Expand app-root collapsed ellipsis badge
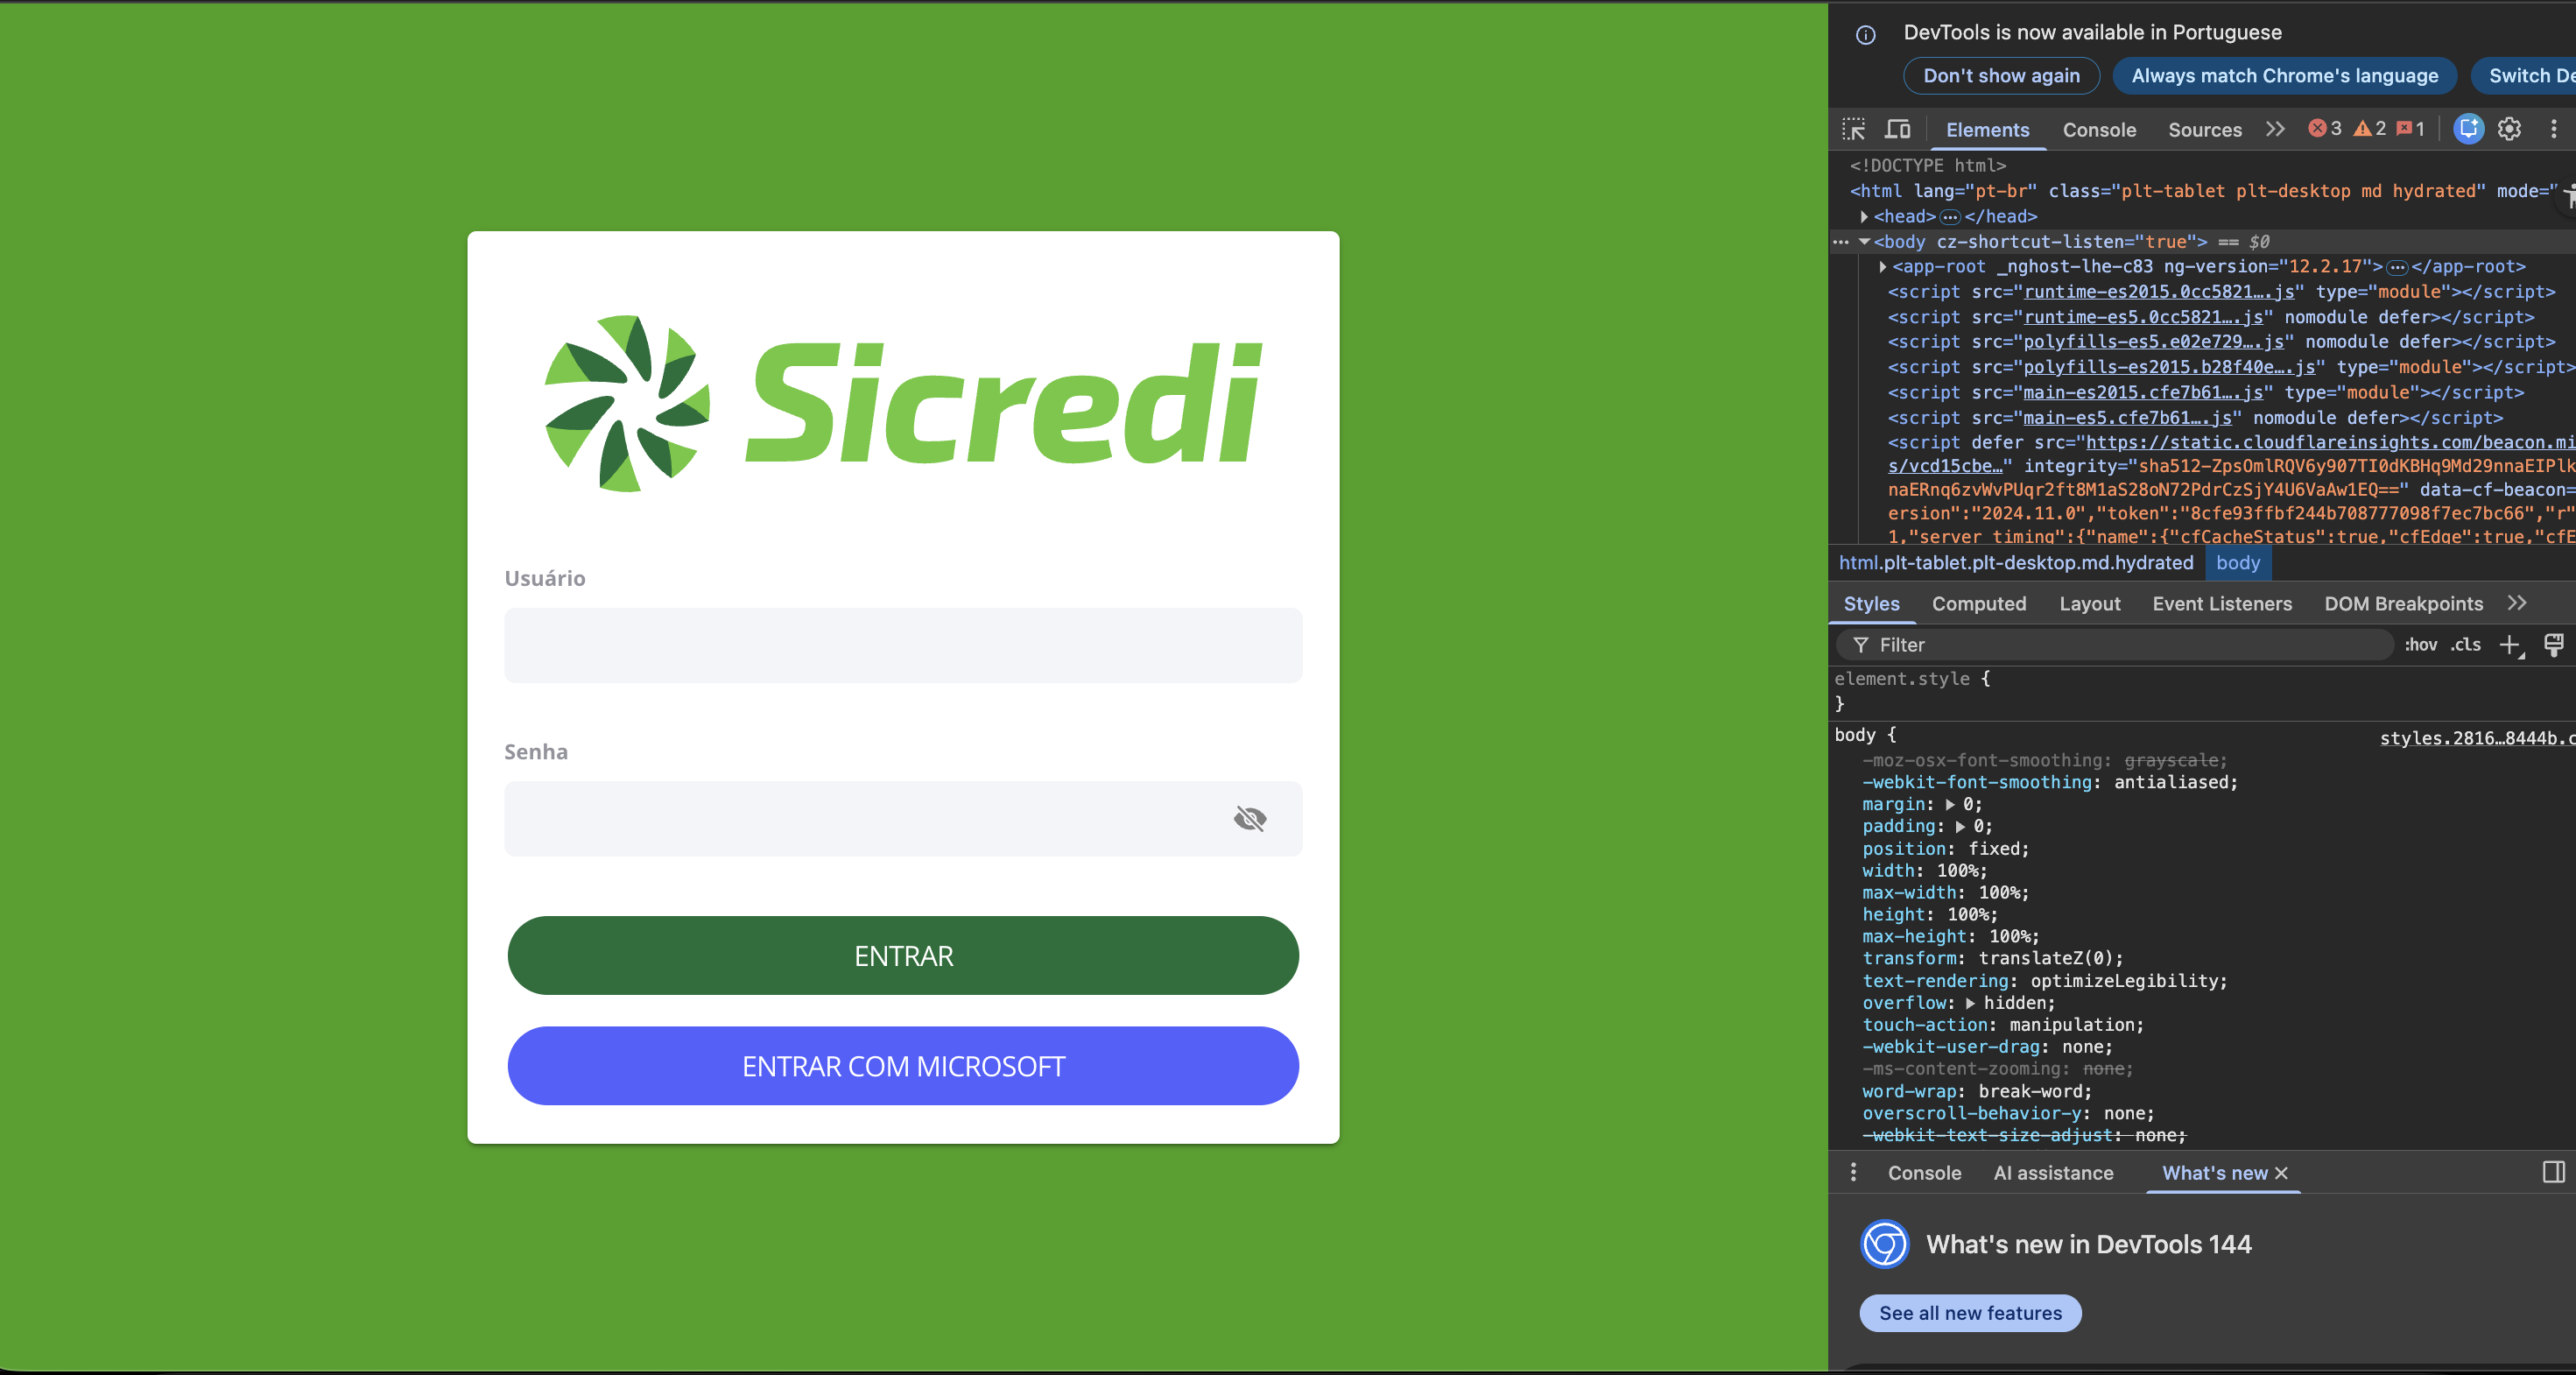This screenshot has width=2576, height=1375. pos(2397,267)
